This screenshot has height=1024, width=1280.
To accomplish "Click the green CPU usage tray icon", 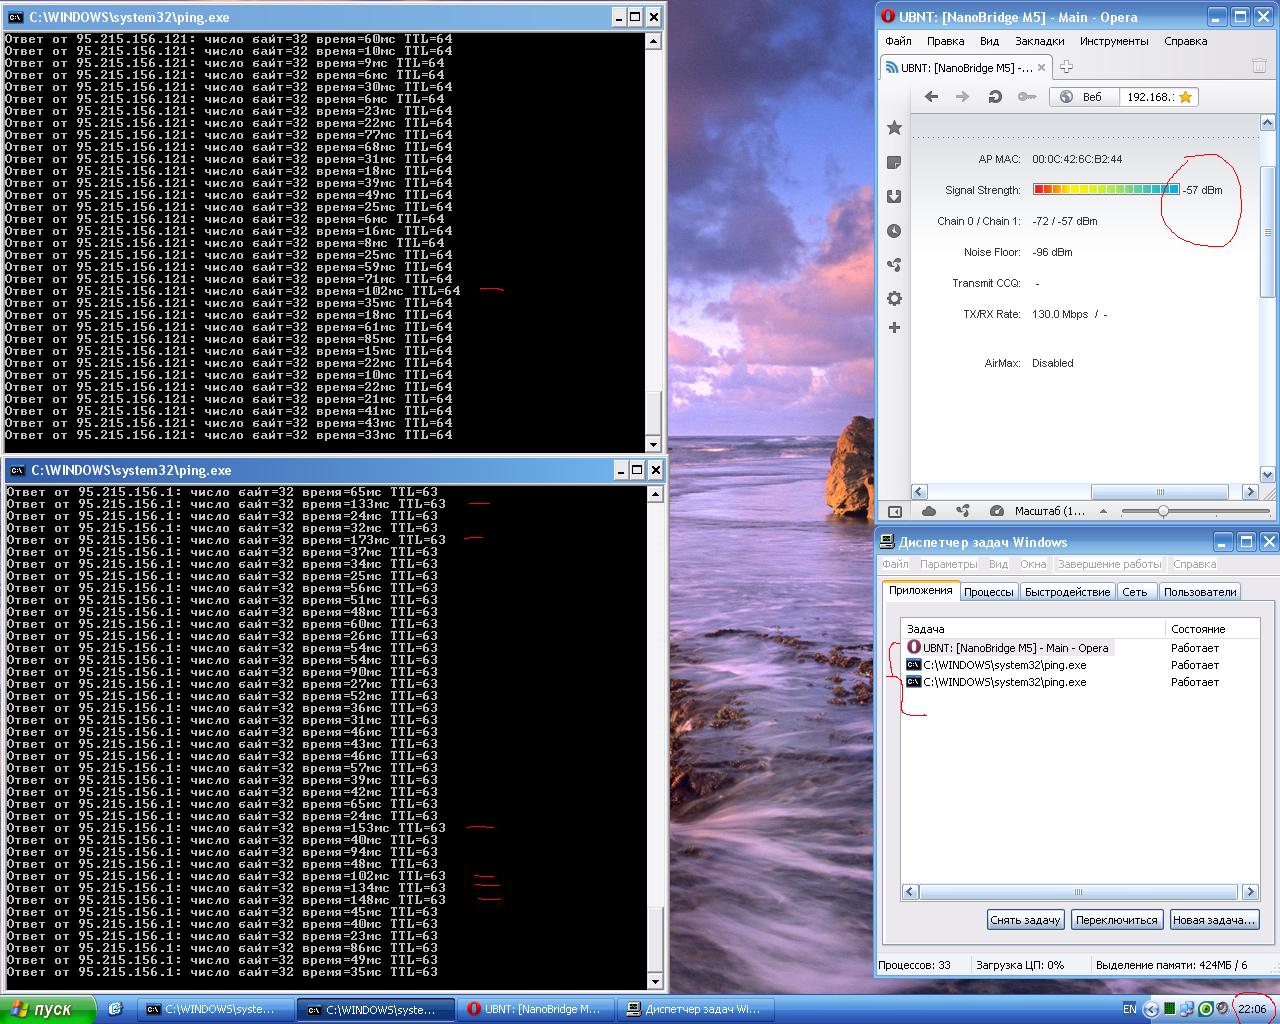I will point(1169,1009).
